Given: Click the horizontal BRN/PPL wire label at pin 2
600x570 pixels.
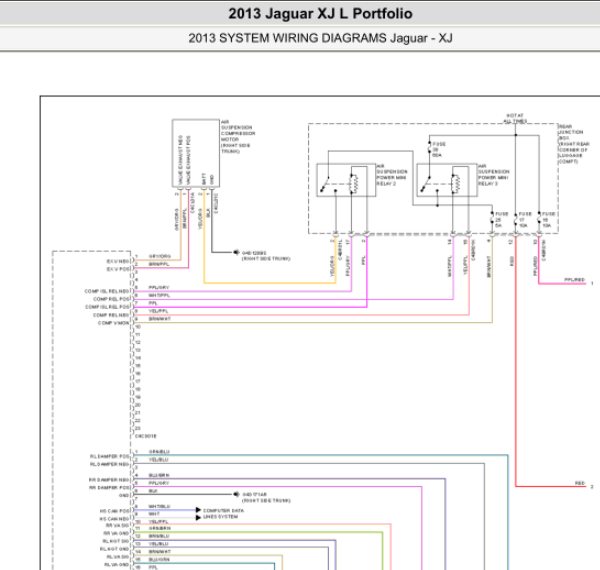Looking at the screenshot, I should click(159, 264).
